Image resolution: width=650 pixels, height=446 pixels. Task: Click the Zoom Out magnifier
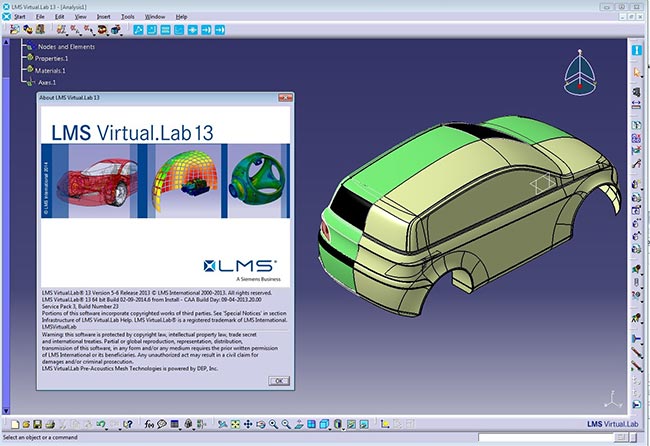pyautogui.click(x=286, y=424)
